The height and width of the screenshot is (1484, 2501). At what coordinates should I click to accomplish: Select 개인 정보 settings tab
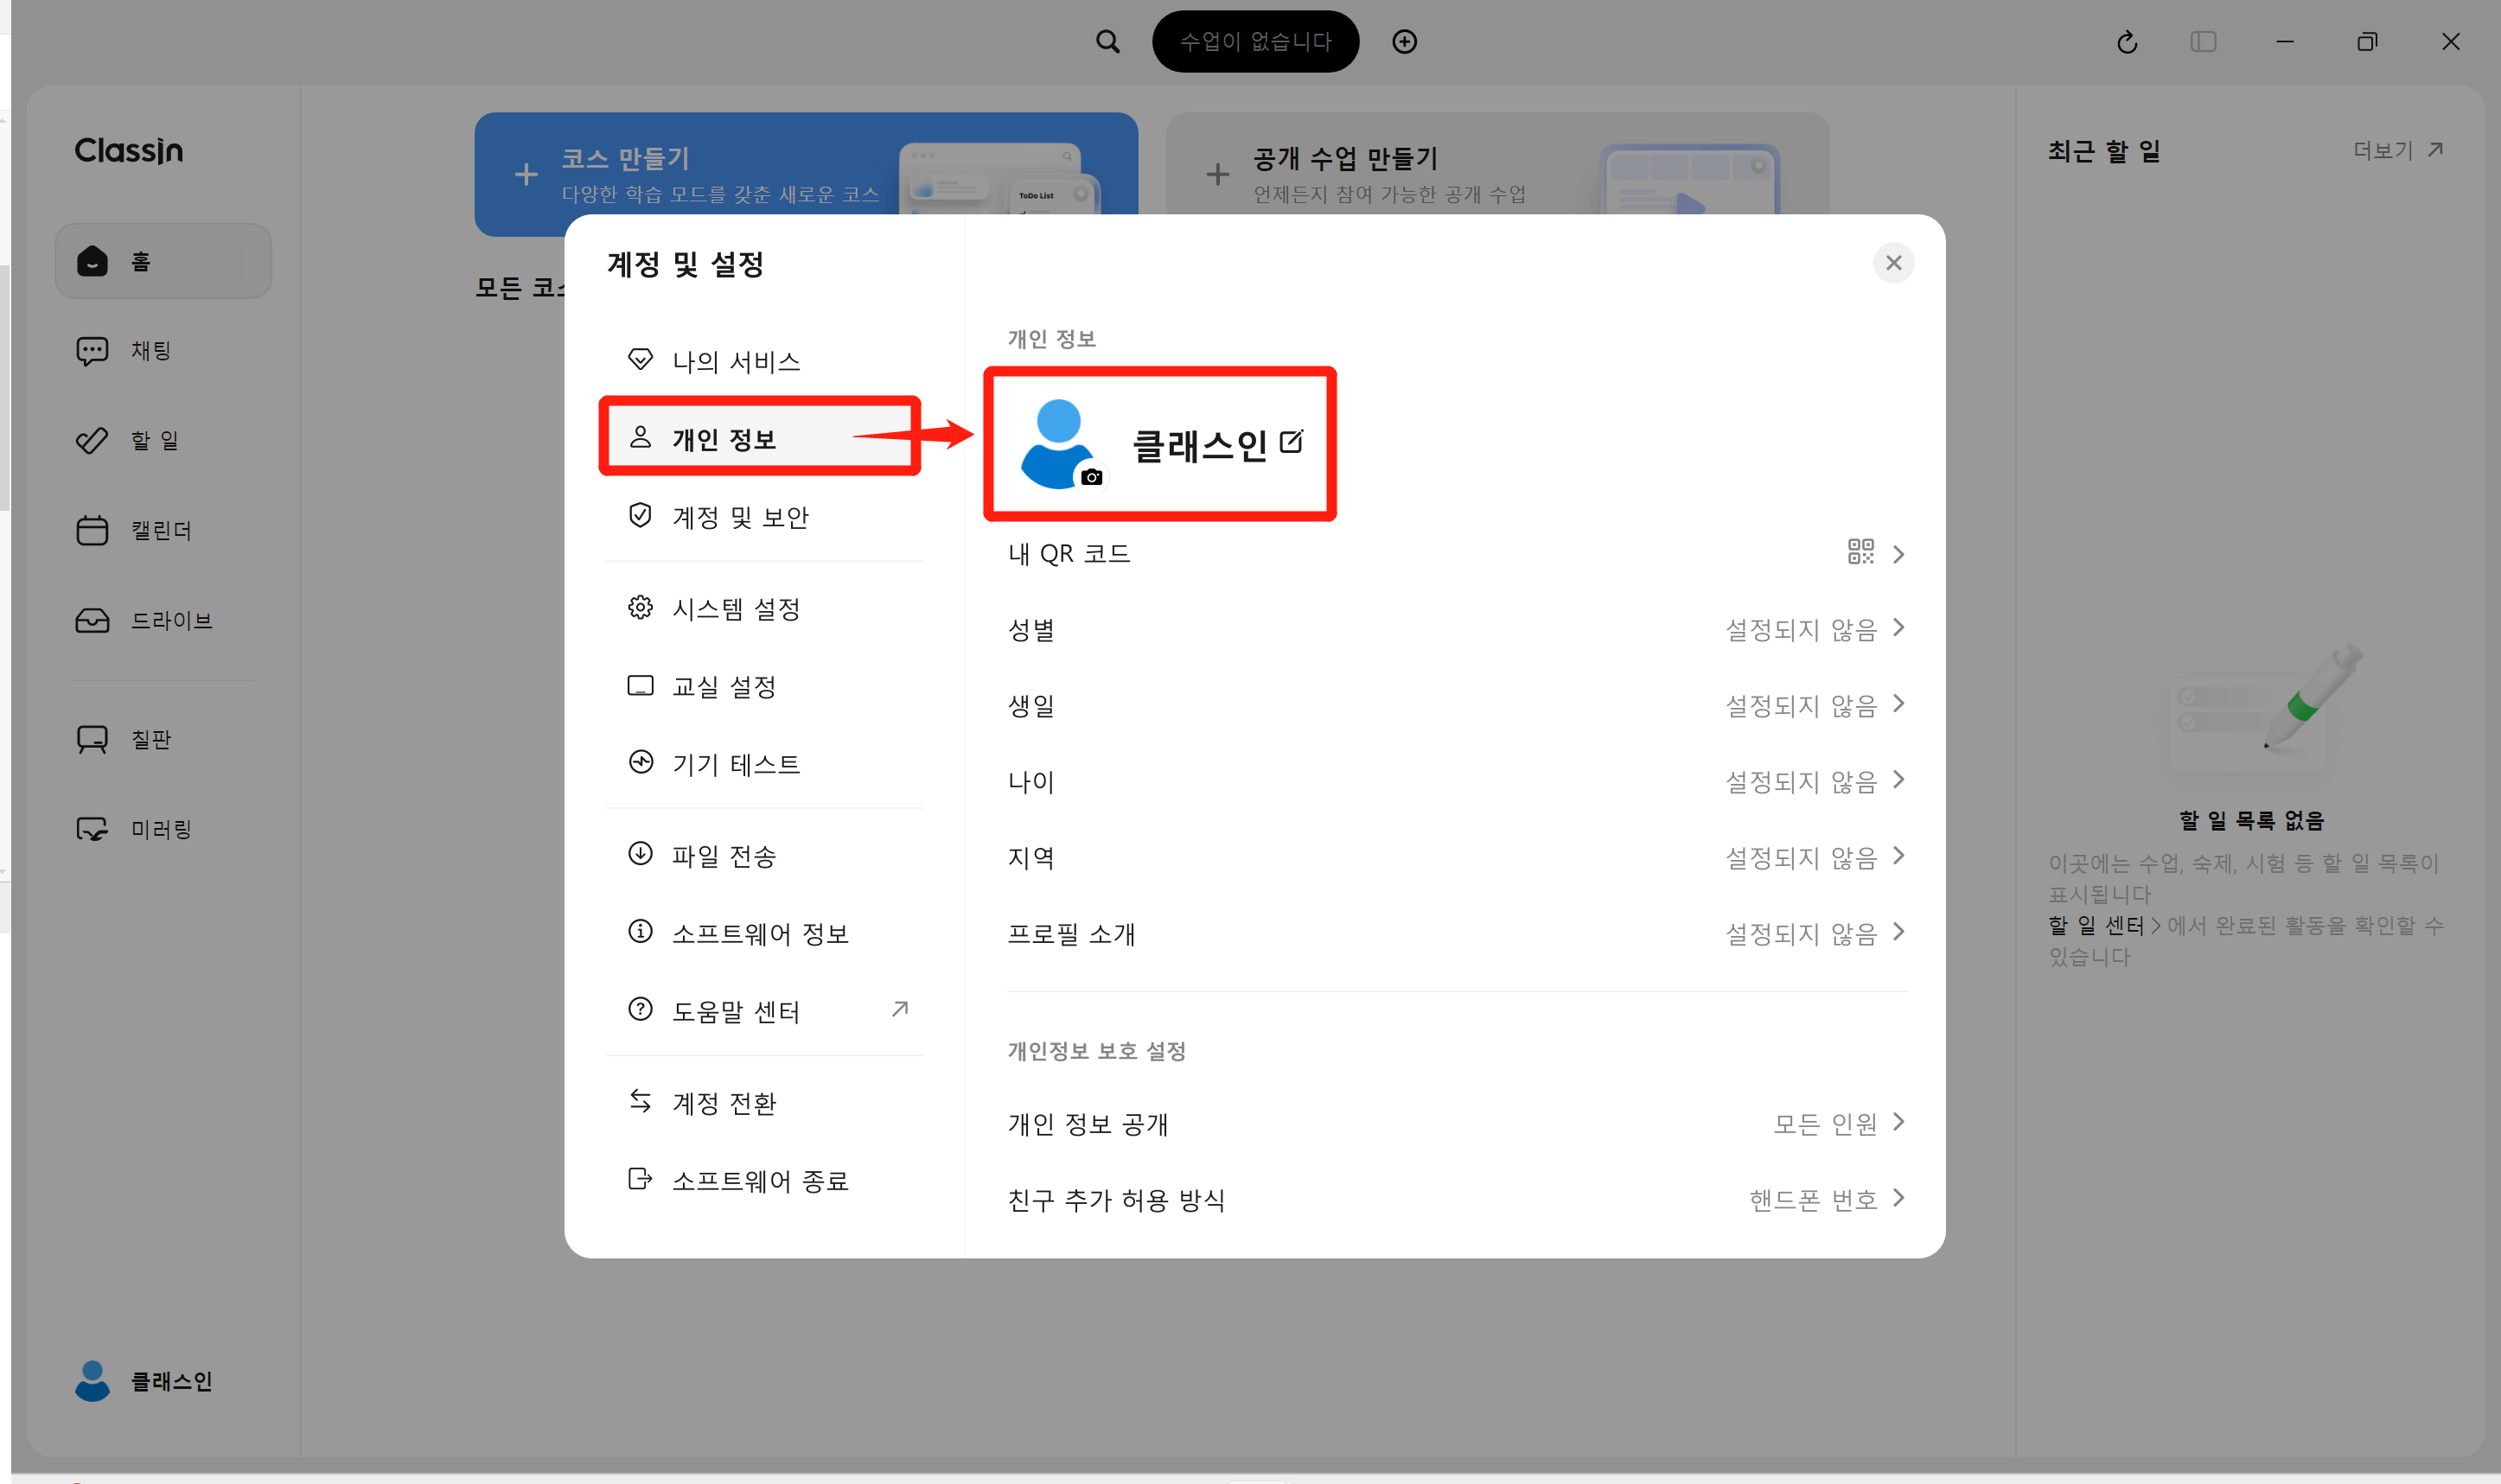click(764, 439)
